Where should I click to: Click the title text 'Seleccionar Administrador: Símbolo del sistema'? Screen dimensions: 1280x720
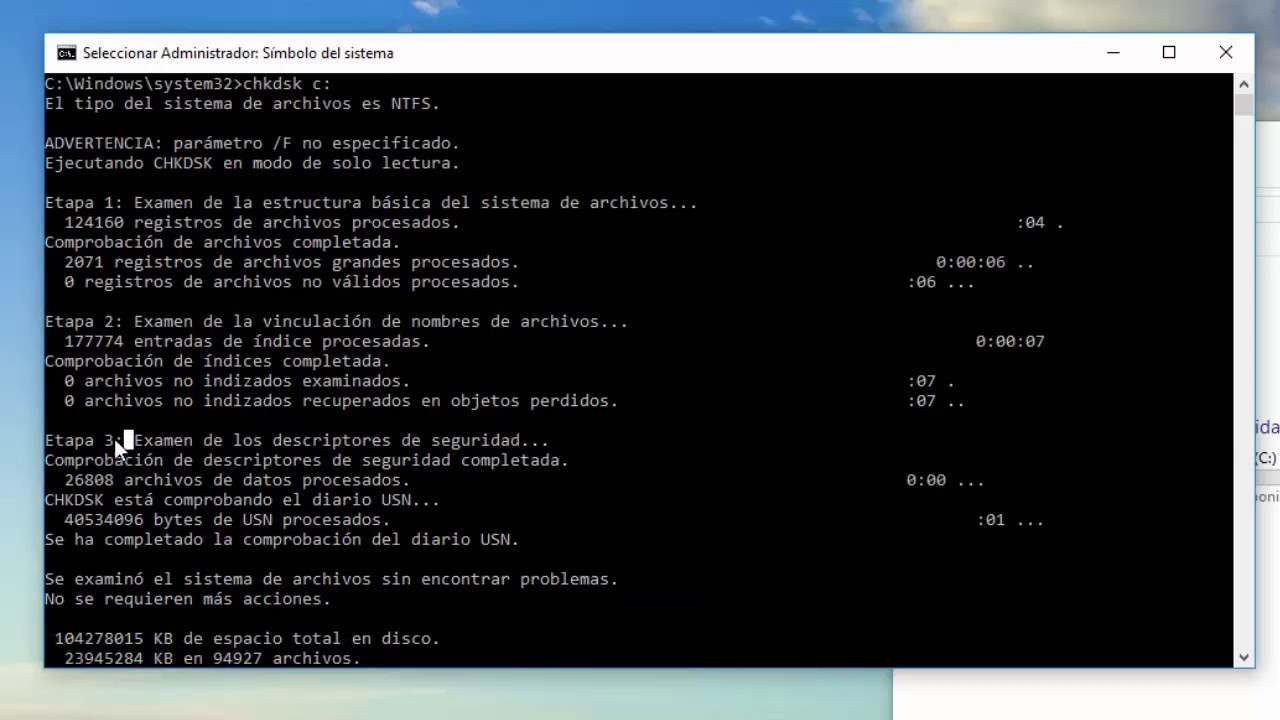click(238, 53)
